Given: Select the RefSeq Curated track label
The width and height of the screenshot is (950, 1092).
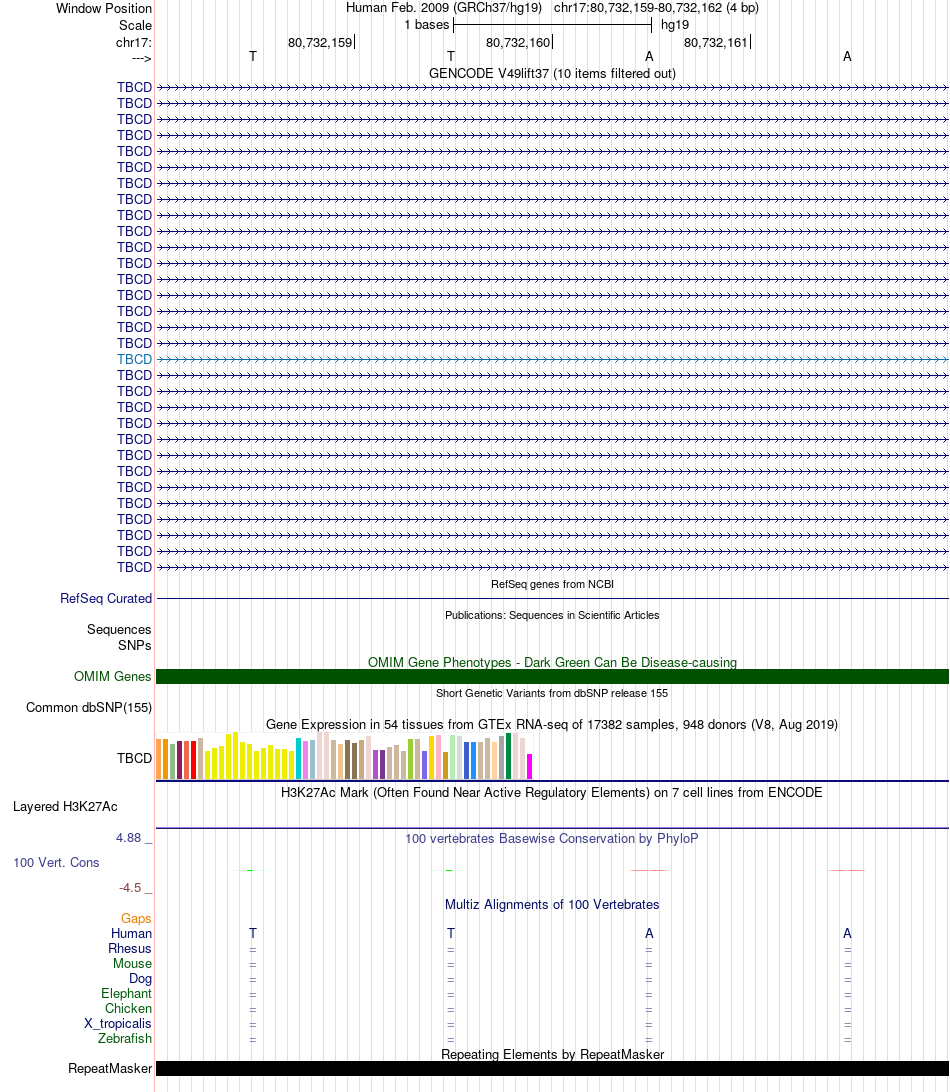Looking at the screenshot, I should click(106, 598).
